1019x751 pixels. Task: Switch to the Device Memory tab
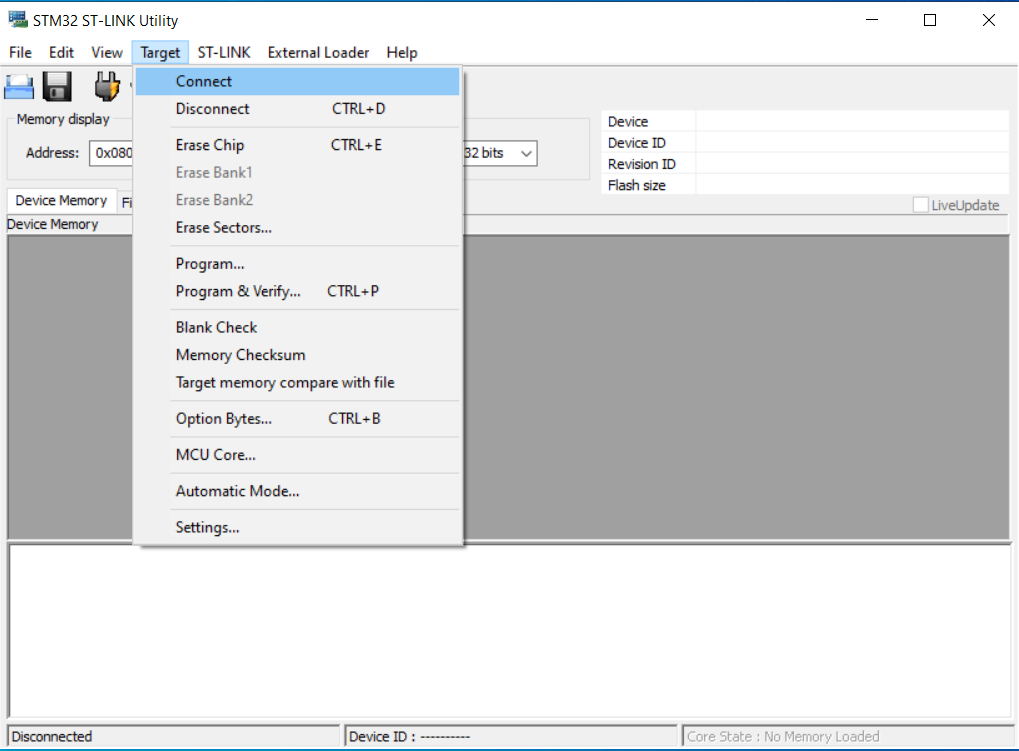click(61, 201)
